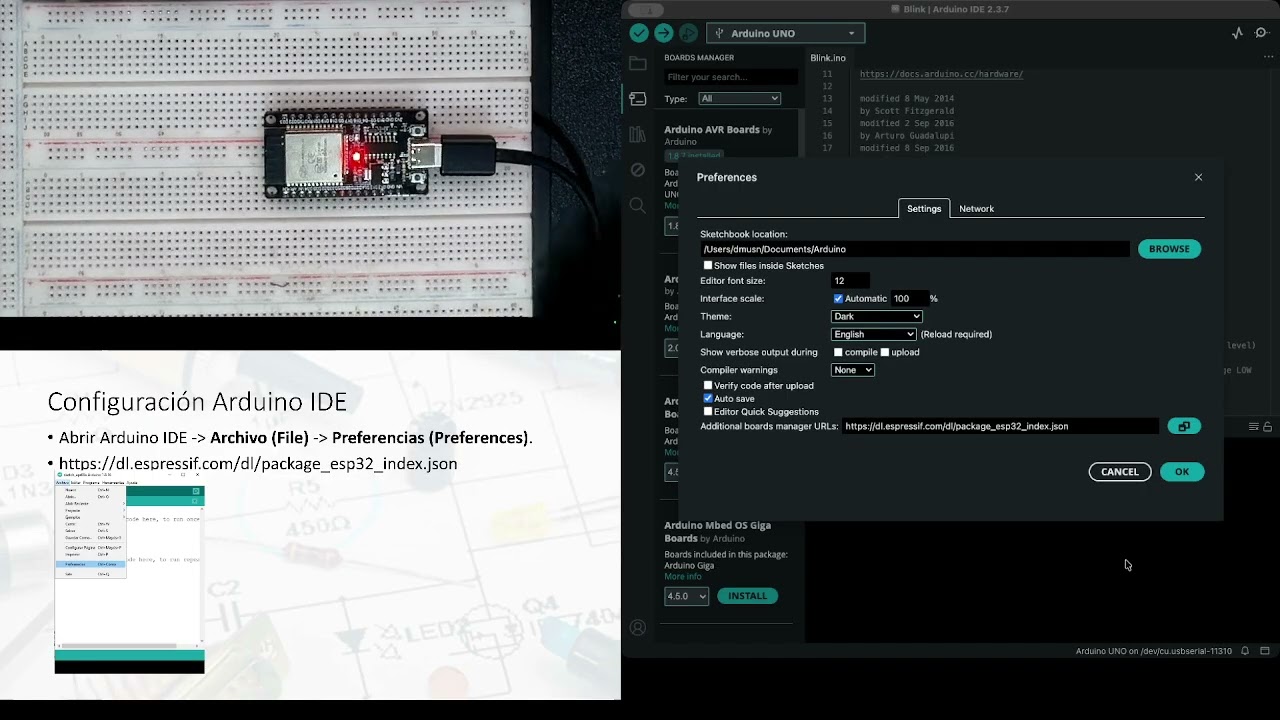Enable verbose output during compile

click(x=838, y=352)
